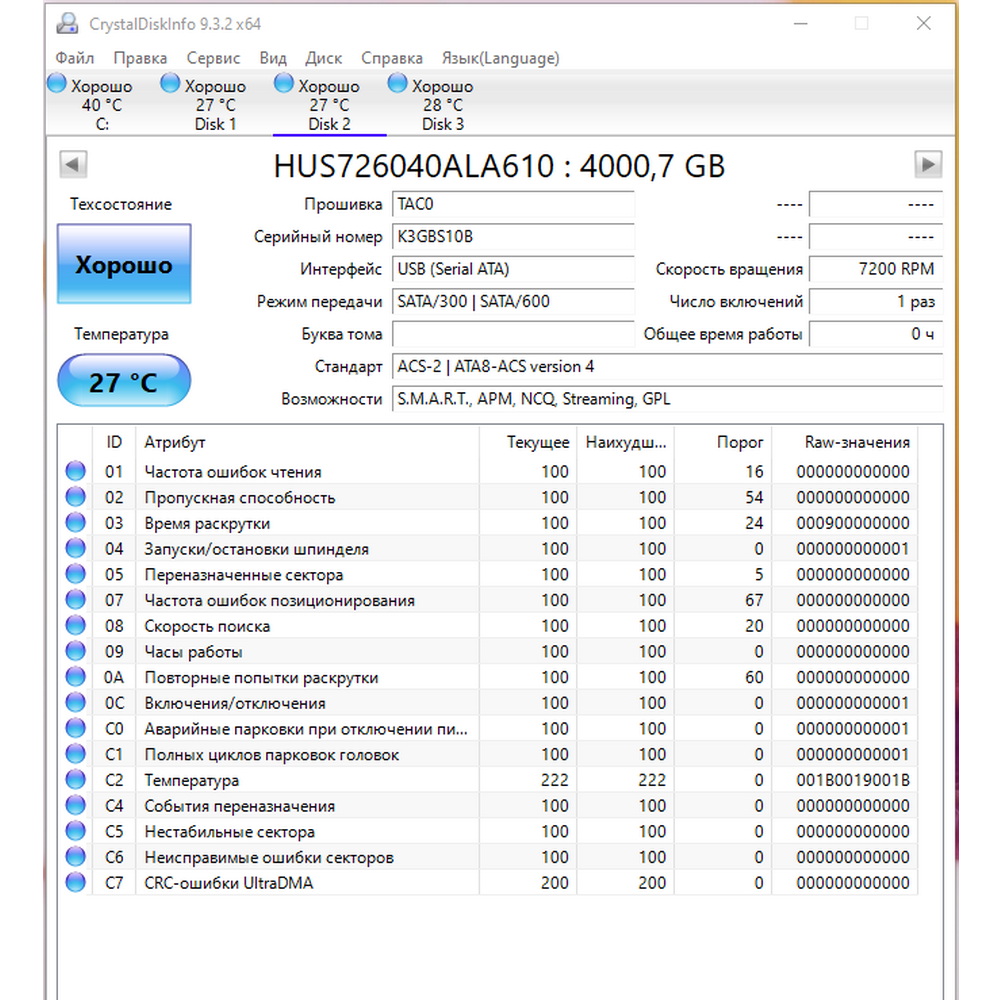Image resolution: width=1000 pixels, height=1000 pixels.
Task: Click the Хорошо health status button
Action: click(124, 263)
